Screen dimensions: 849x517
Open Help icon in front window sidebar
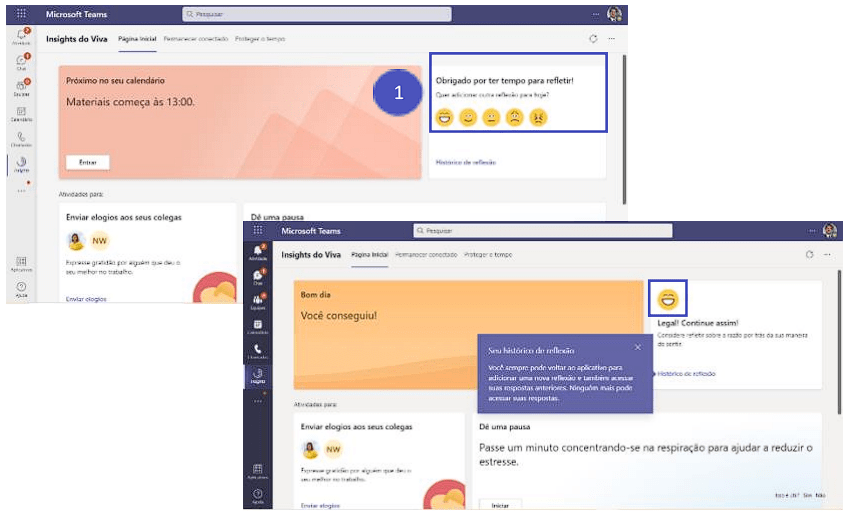click(258, 496)
